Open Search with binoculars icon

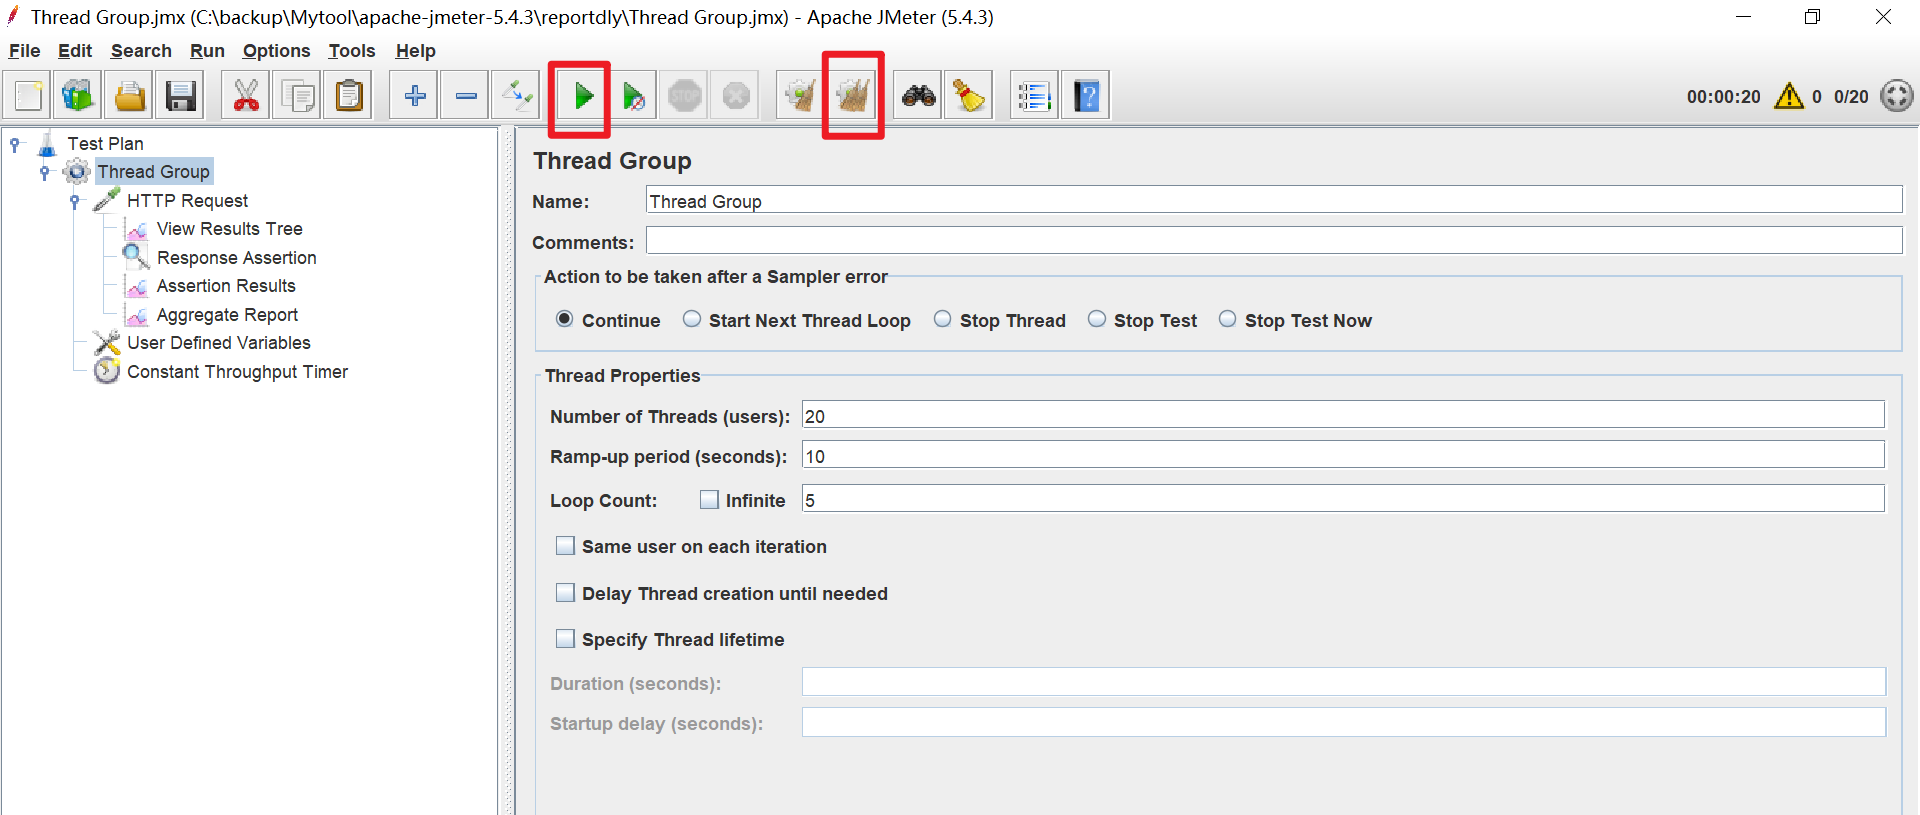918,96
